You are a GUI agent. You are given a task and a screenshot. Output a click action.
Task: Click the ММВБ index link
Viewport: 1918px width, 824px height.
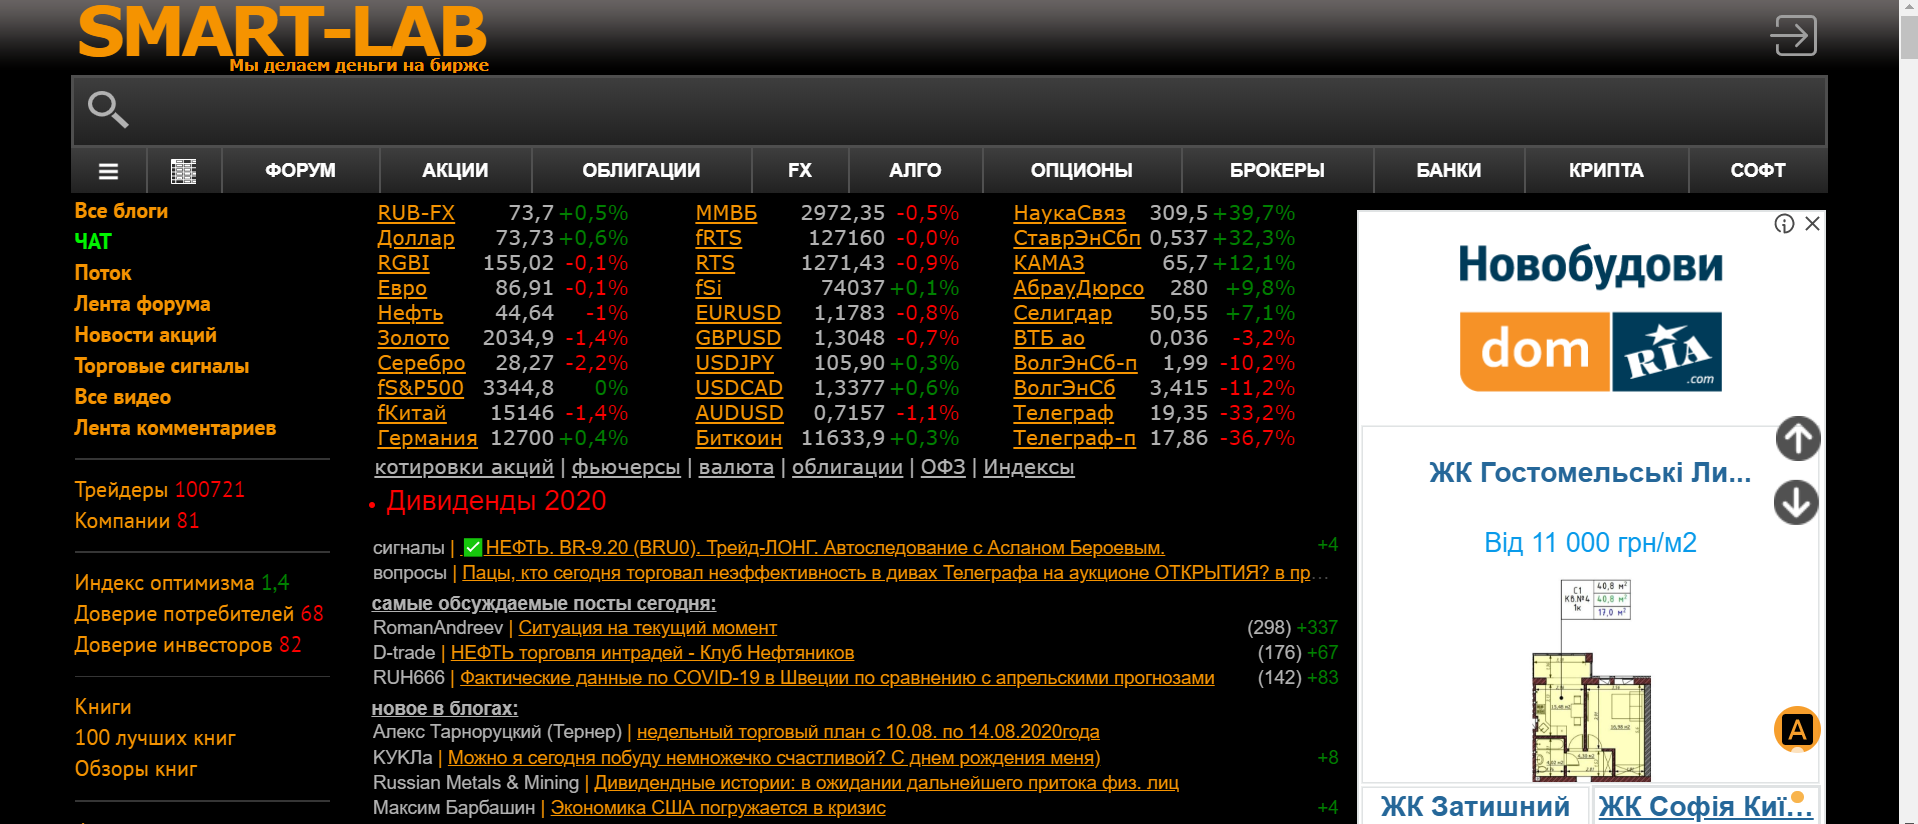(x=726, y=213)
